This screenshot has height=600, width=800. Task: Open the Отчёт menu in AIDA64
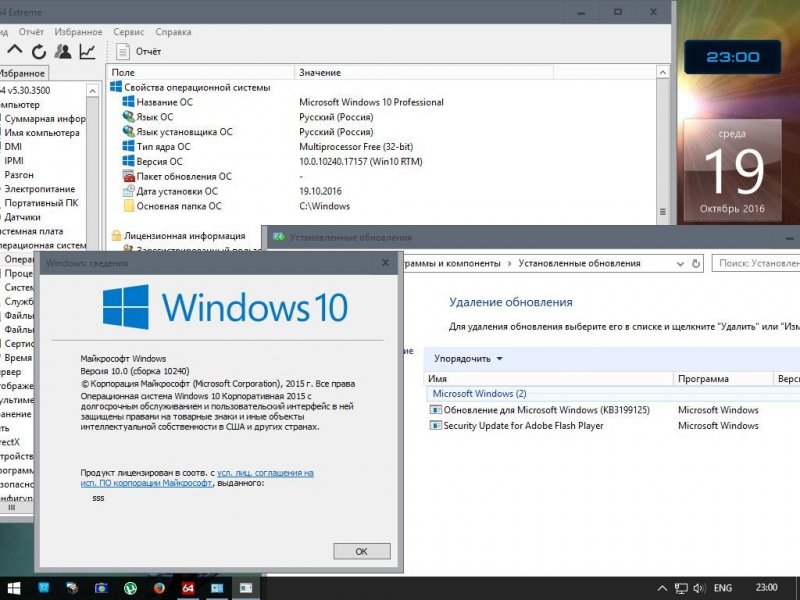pos(31,32)
